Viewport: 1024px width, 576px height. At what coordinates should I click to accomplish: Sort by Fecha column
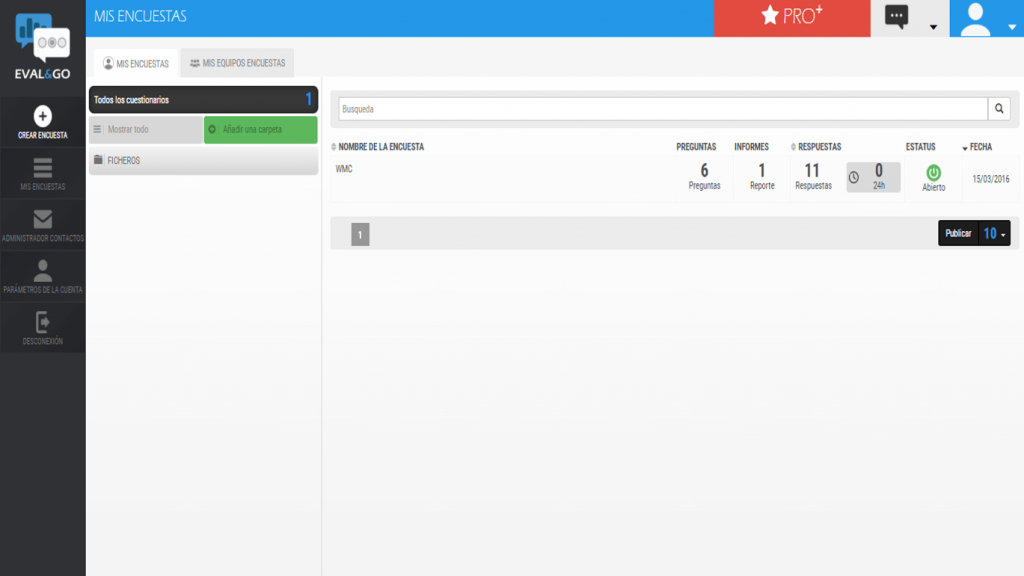979,147
